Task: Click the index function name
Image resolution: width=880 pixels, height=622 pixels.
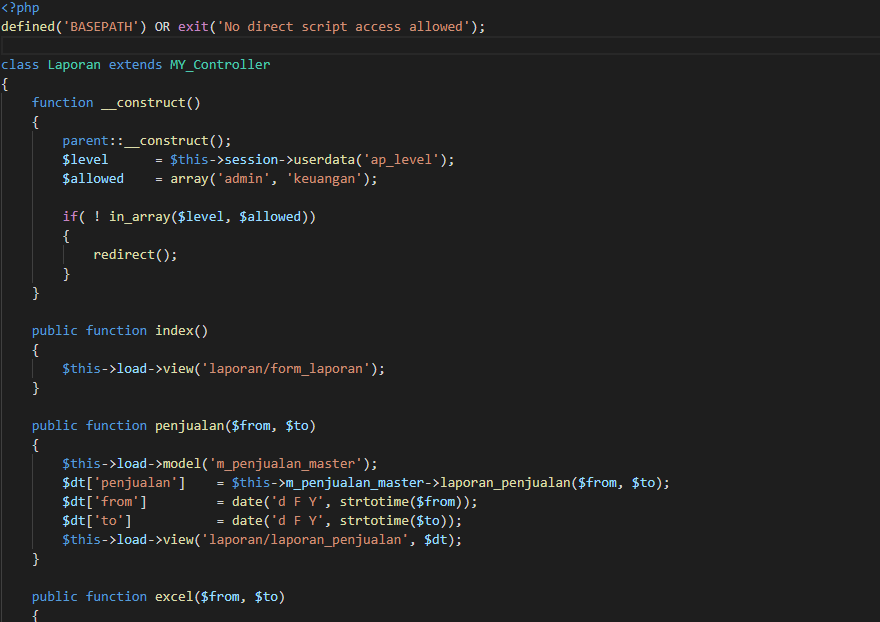Action: point(174,331)
